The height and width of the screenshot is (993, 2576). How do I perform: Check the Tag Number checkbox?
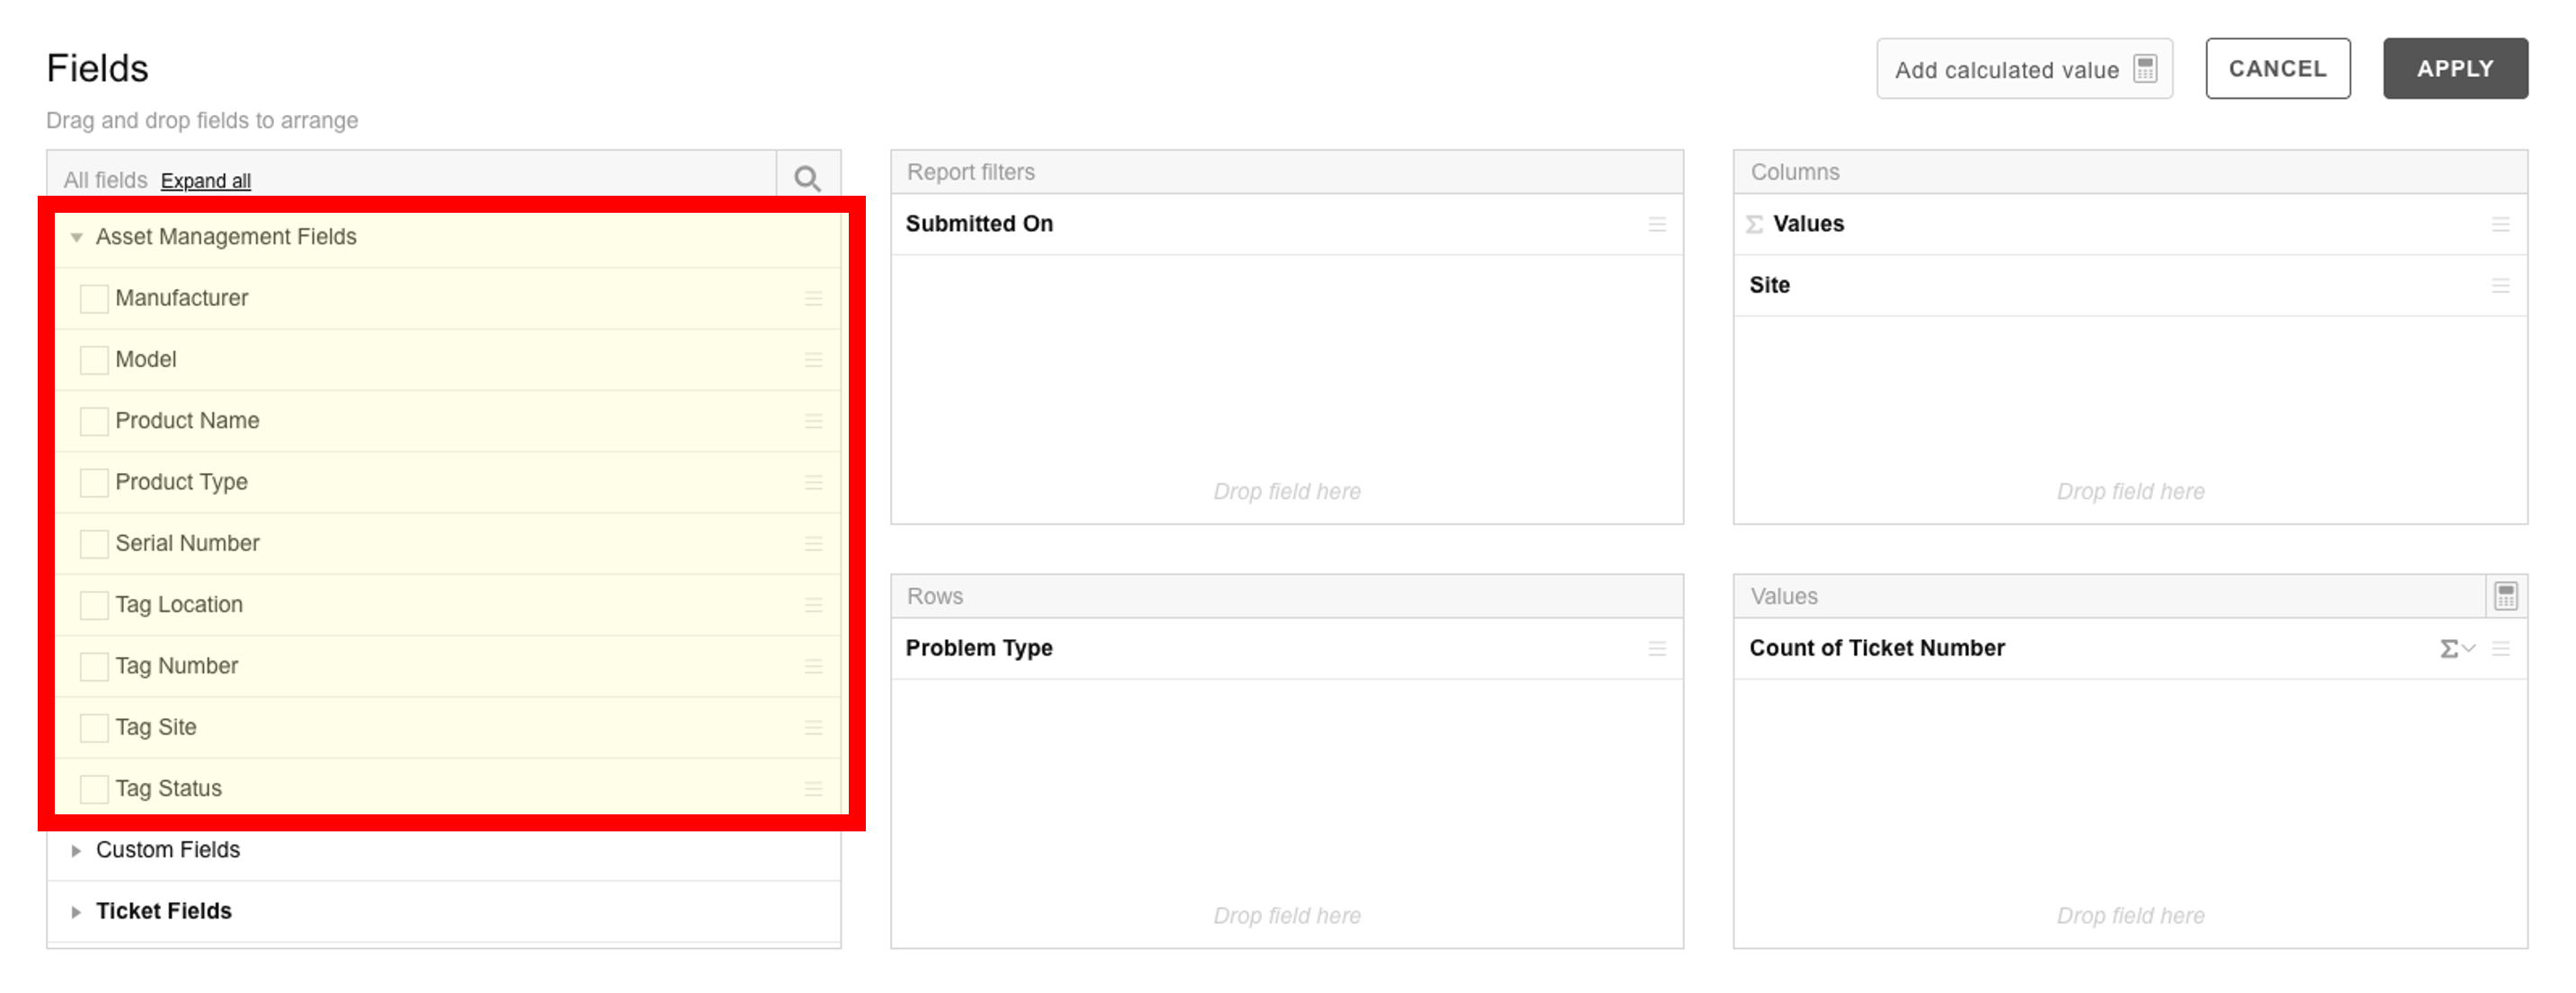(94, 666)
